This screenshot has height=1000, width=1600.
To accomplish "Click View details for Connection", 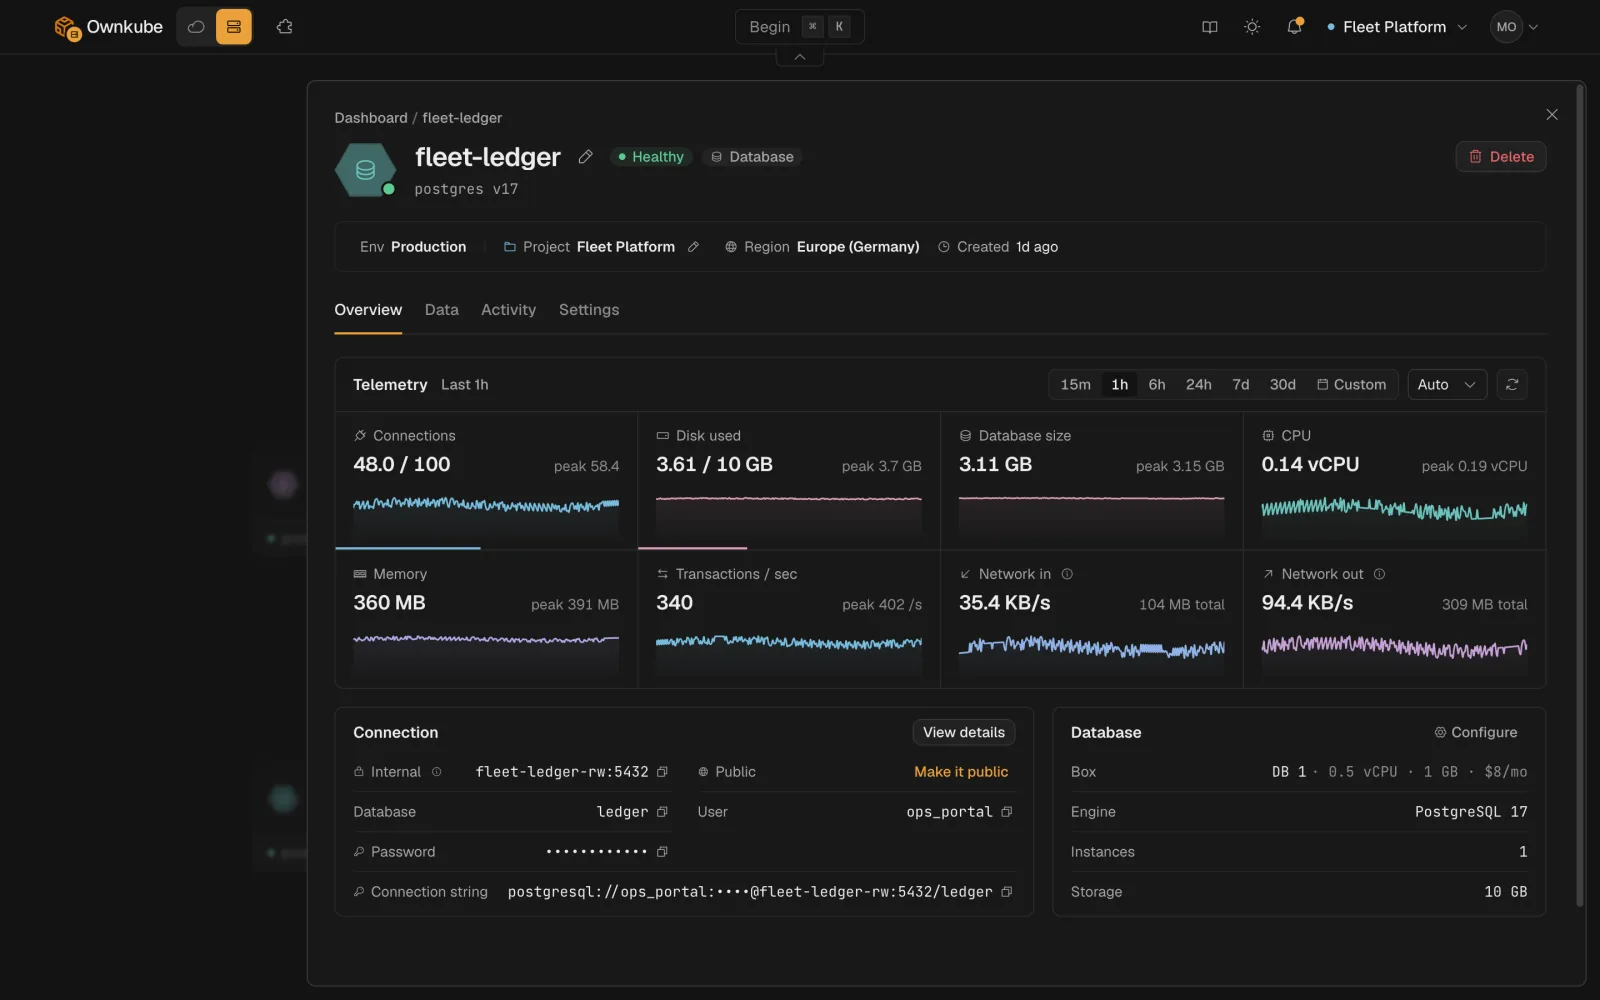I will coord(964,733).
